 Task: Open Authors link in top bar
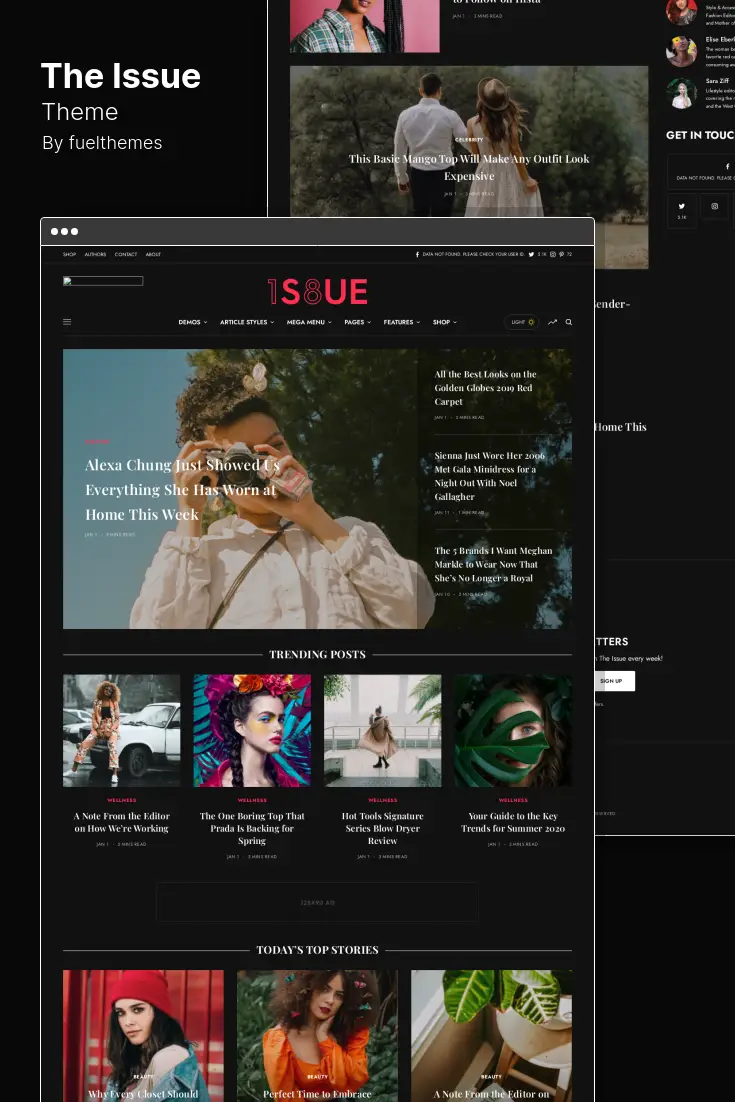click(96, 254)
